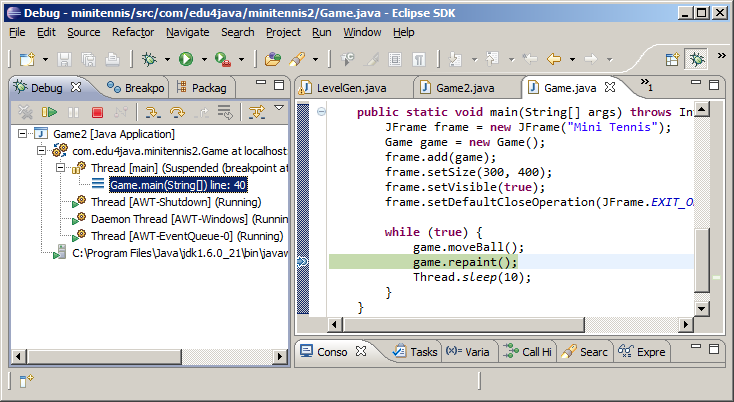Screen dimensions: 734x402
Task: Toggle Block Selection Mode icon
Action: click(x=395, y=59)
